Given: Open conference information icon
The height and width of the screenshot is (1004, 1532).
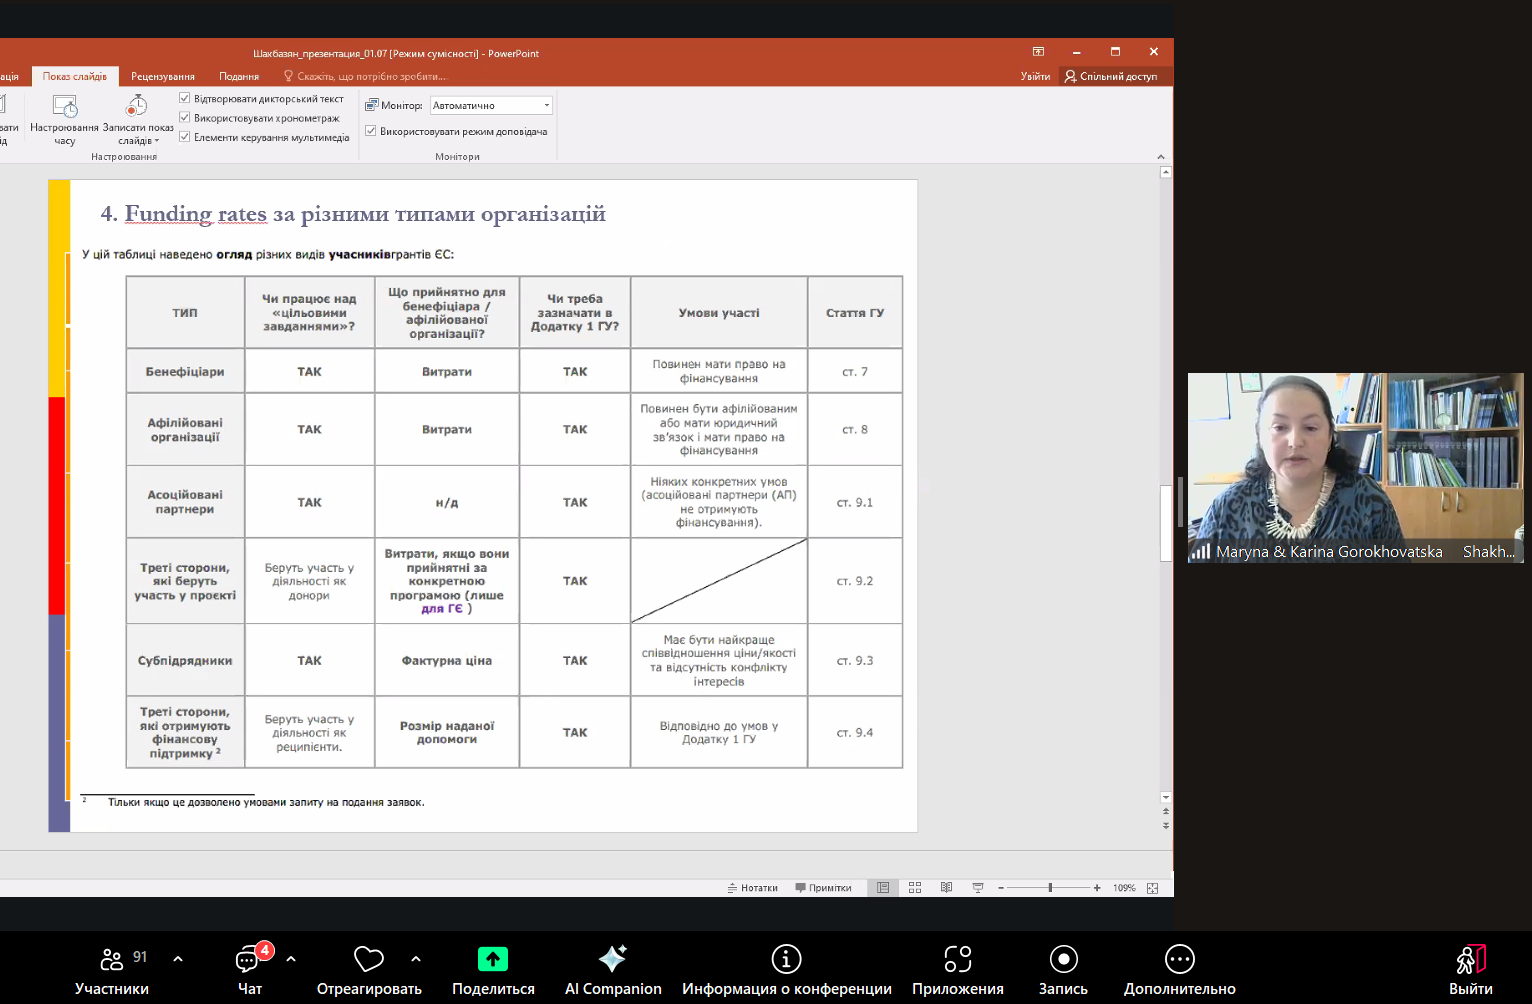Looking at the screenshot, I should (x=786, y=959).
